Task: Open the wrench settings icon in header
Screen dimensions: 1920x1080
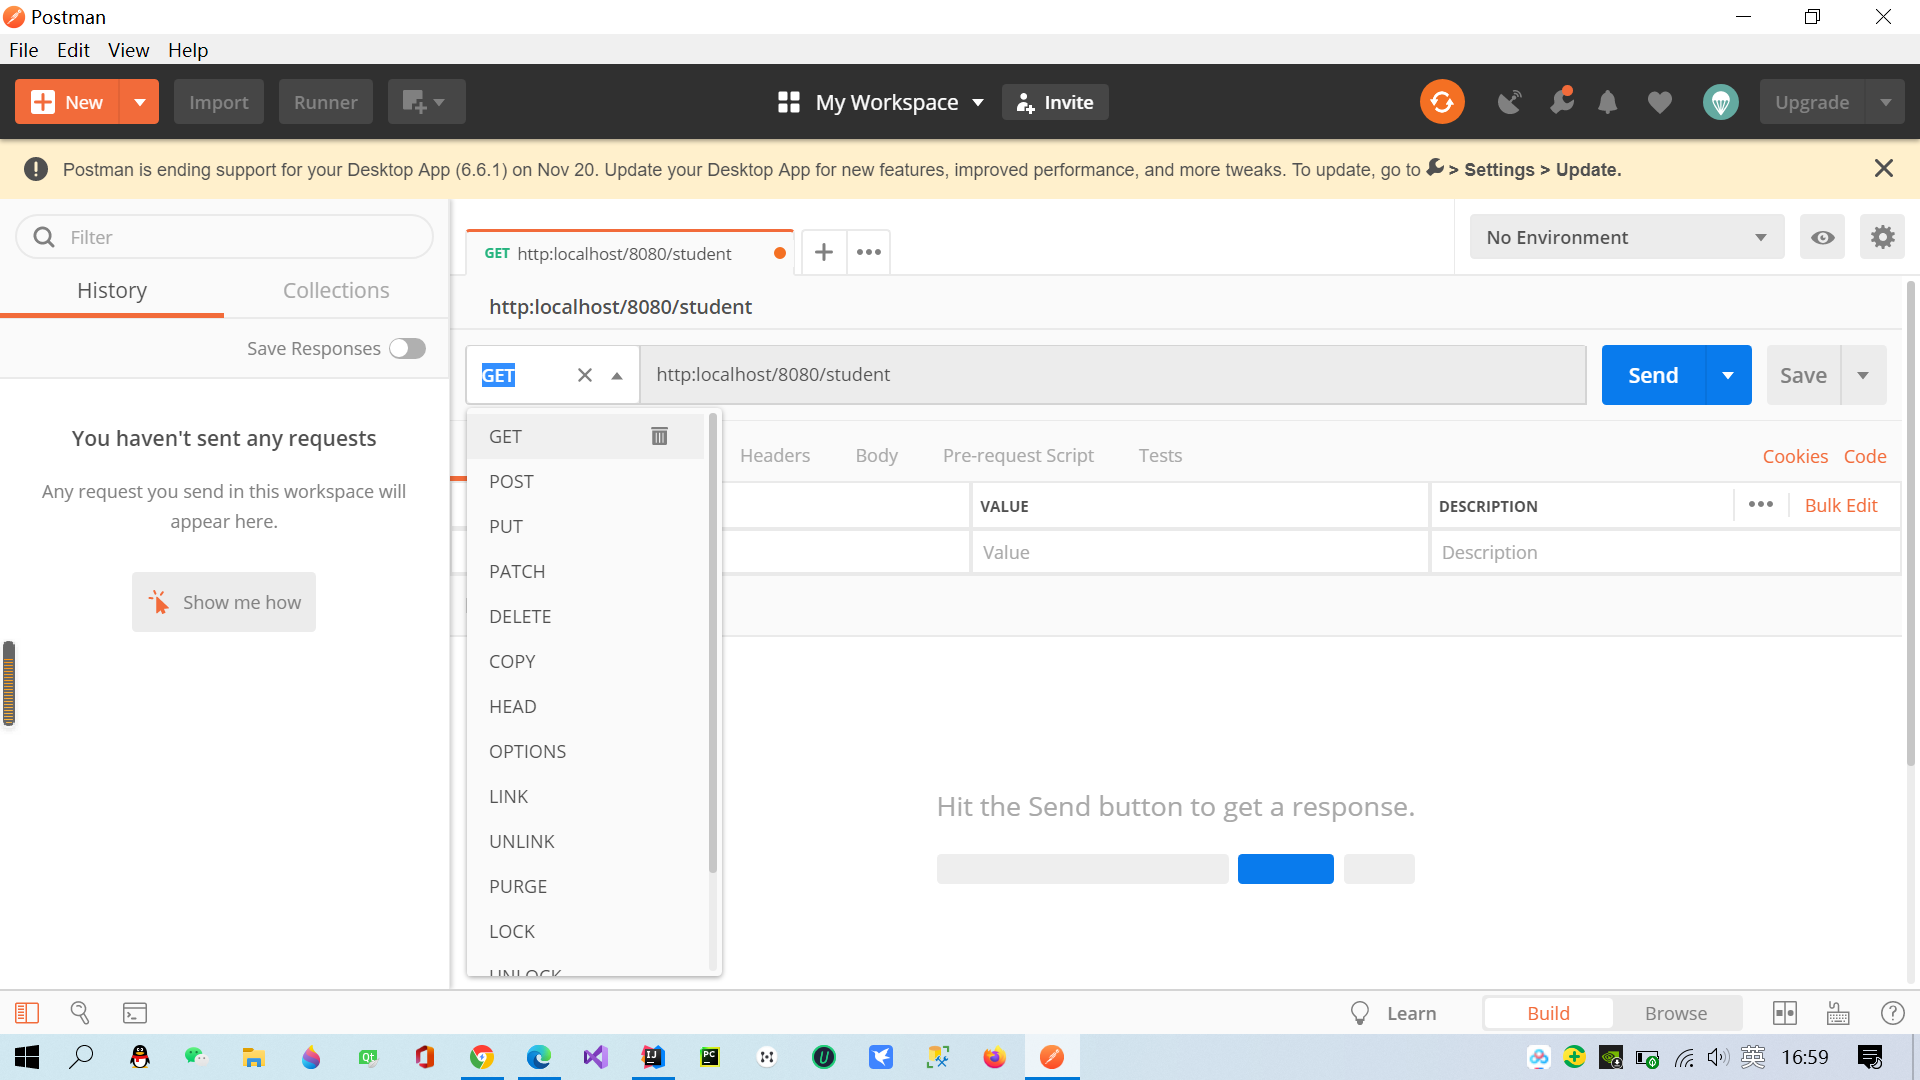Action: [1561, 102]
